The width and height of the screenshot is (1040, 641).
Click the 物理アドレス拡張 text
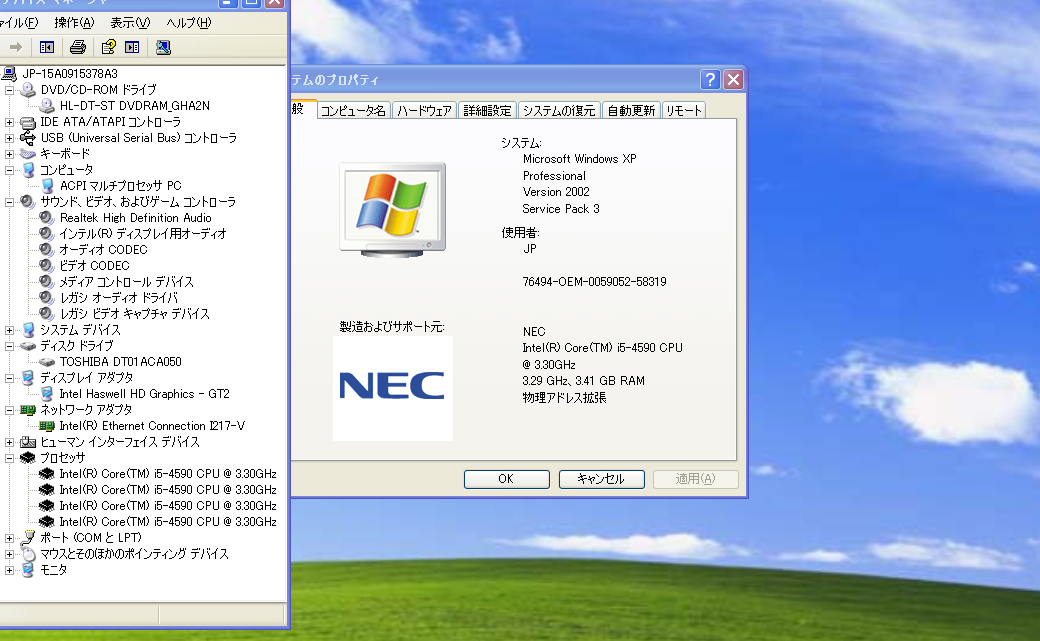coord(564,397)
